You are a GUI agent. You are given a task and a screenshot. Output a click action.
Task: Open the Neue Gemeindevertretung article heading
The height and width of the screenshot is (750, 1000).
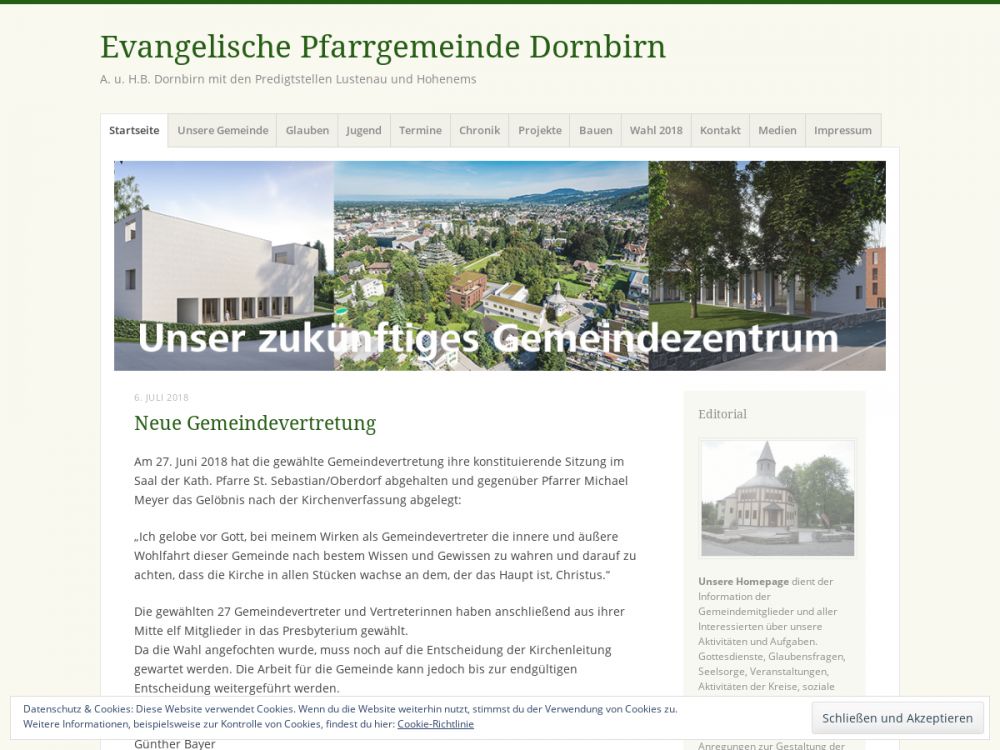coord(255,423)
